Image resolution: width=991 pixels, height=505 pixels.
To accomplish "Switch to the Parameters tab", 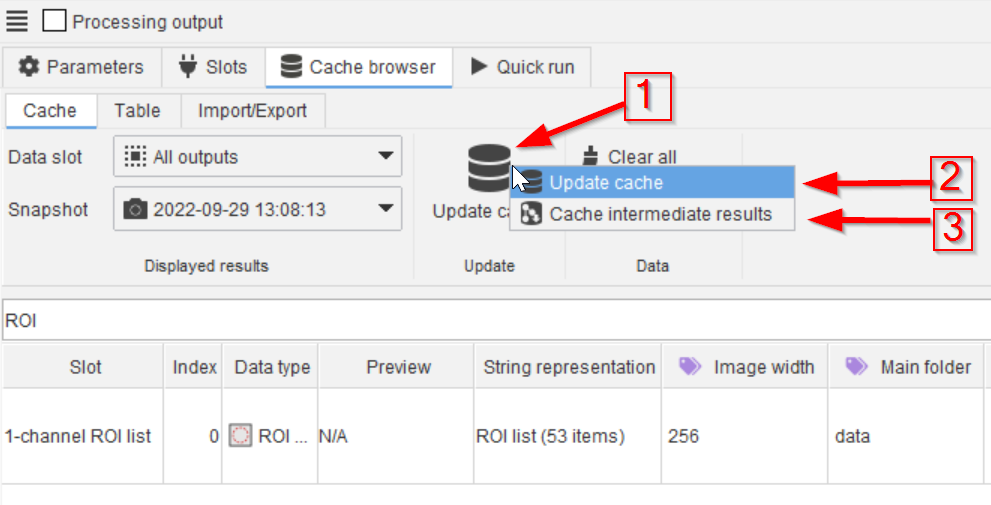I will point(82,67).
